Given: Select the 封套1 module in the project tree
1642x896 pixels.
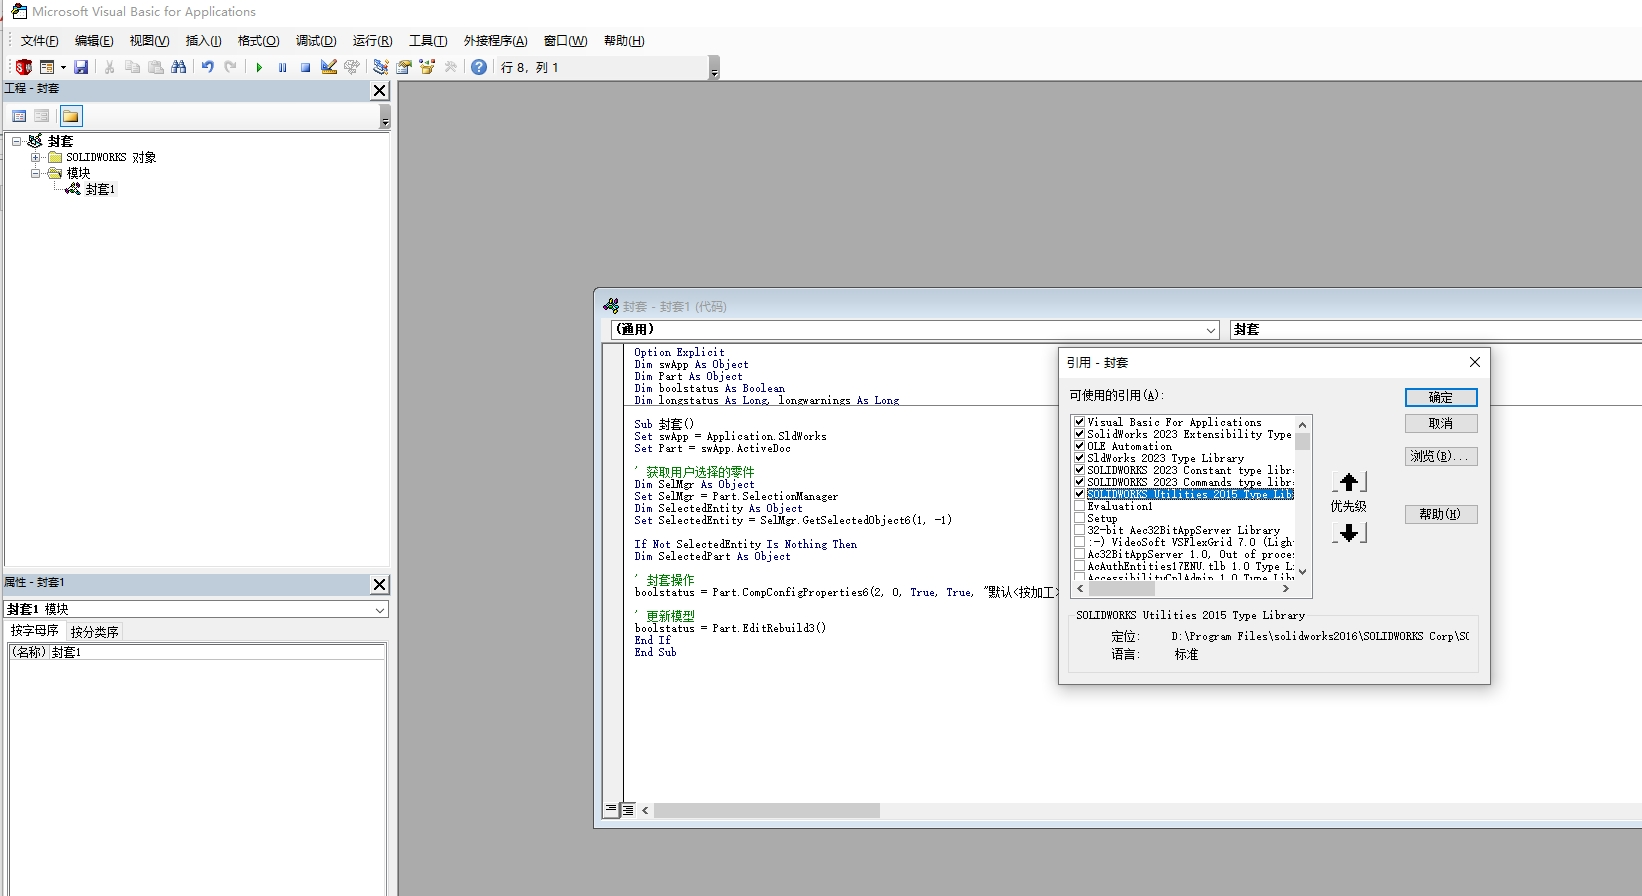Looking at the screenshot, I should [100, 189].
